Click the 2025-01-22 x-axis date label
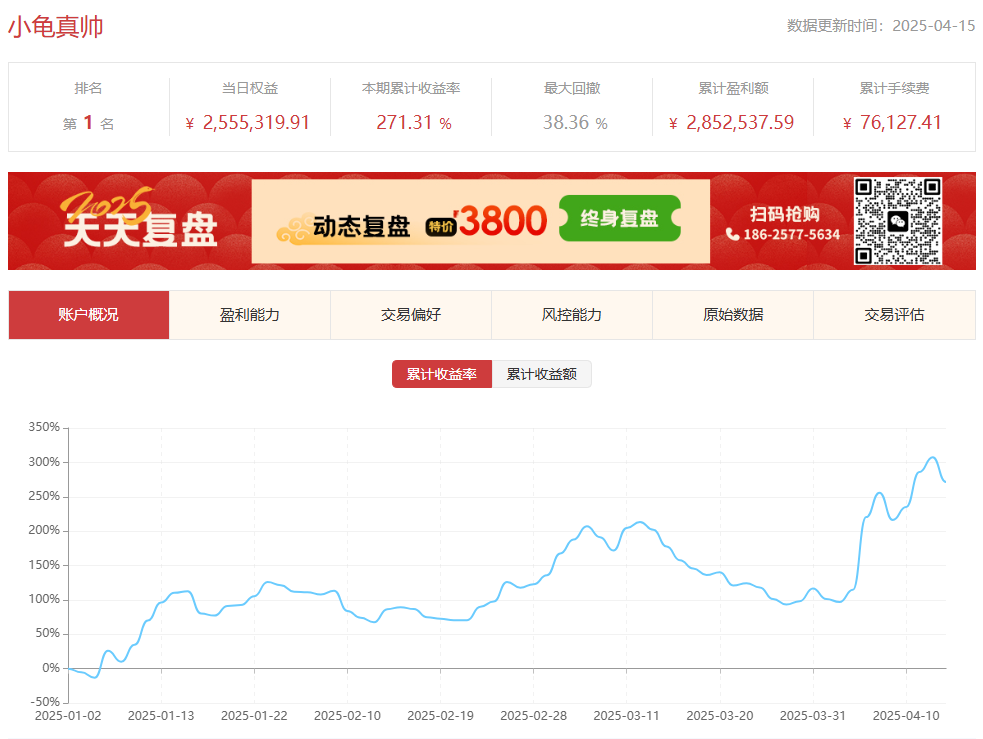 [254, 716]
